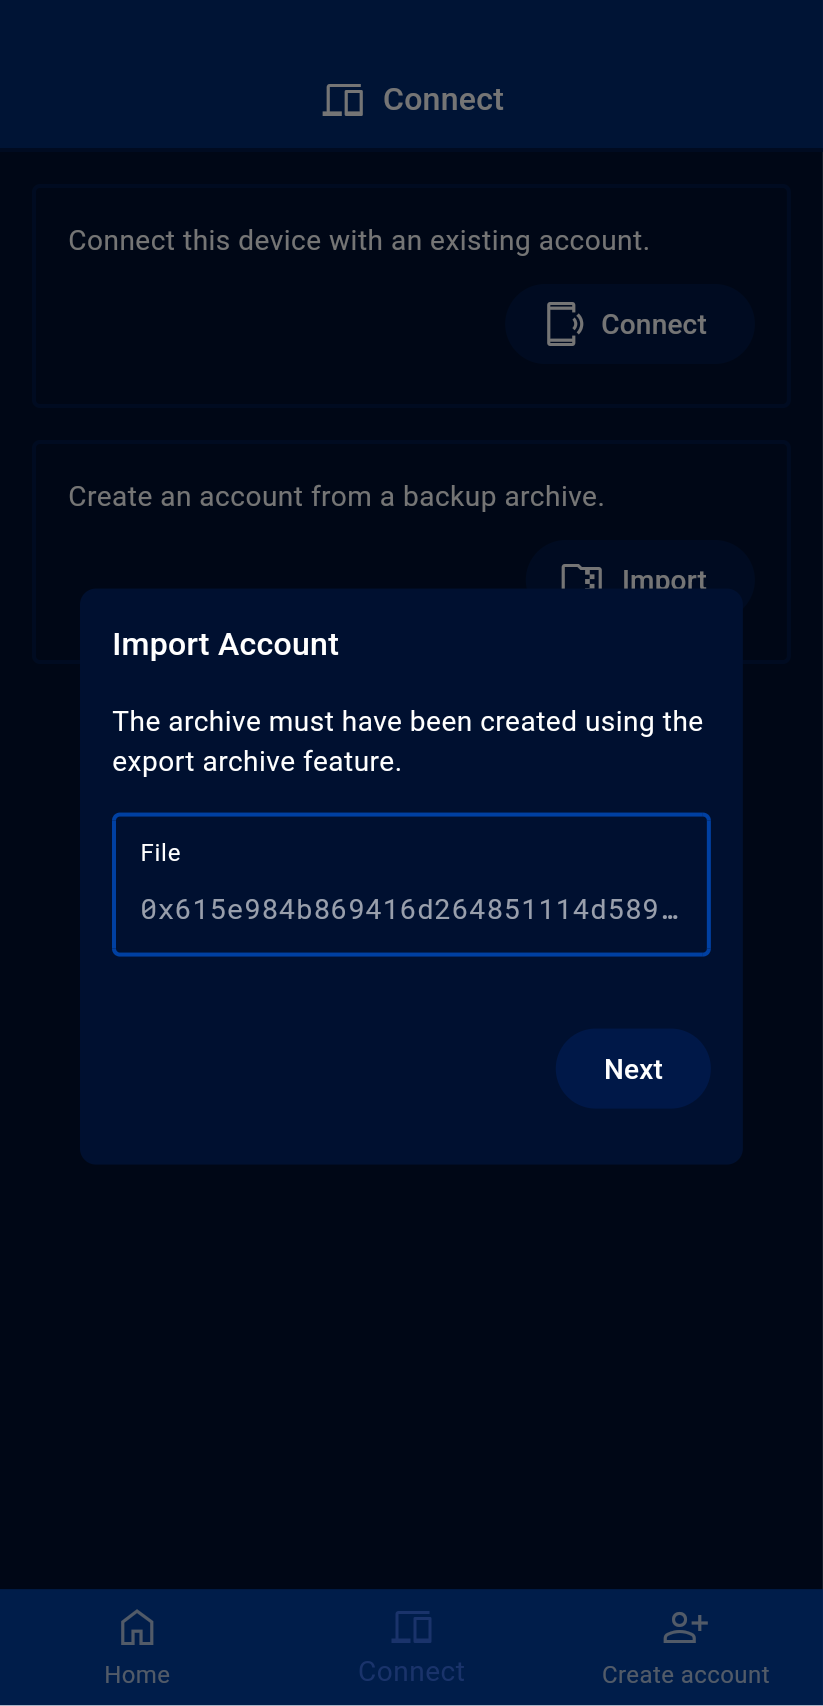This screenshot has height=1706, width=823.
Task: Click the devices icon in the header
Action: point(343,100)
